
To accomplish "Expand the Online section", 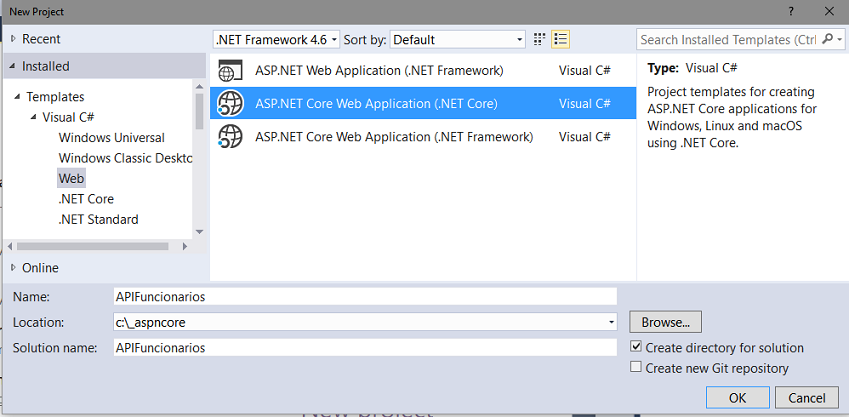I will coord(14,268).
